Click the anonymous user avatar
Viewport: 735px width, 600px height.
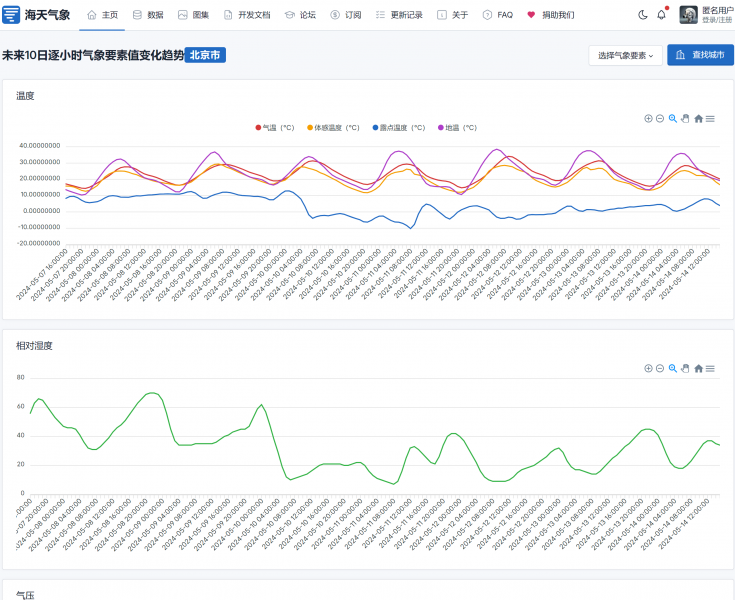tap(689, 14)
